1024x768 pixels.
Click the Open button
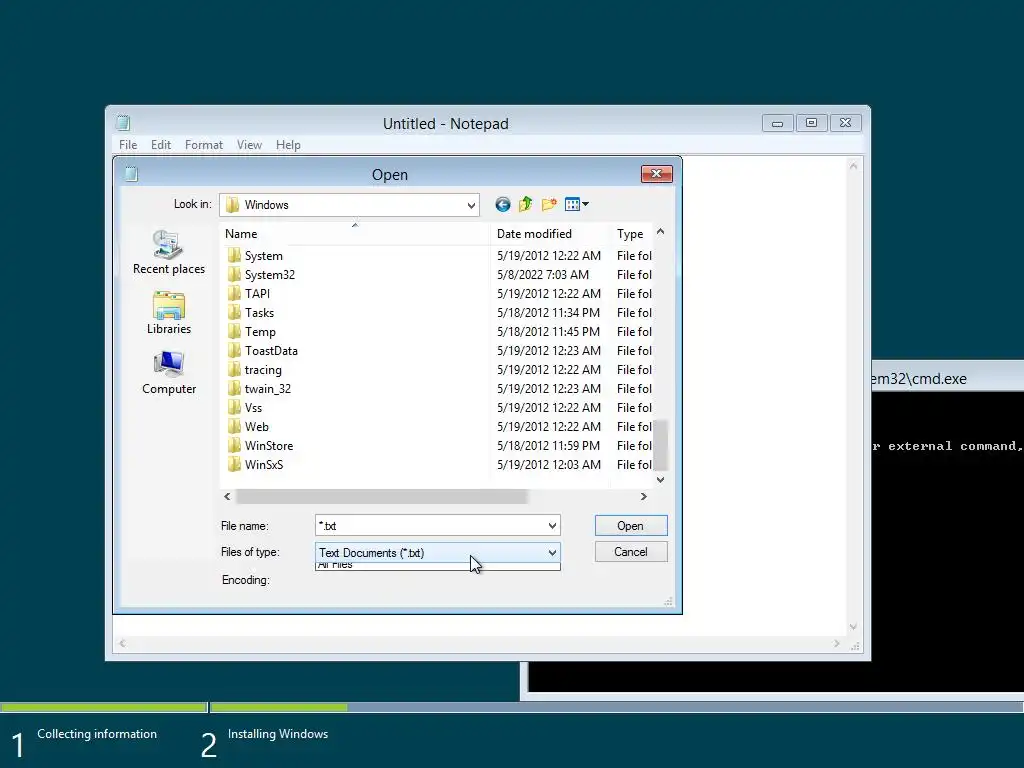point(631,526)
